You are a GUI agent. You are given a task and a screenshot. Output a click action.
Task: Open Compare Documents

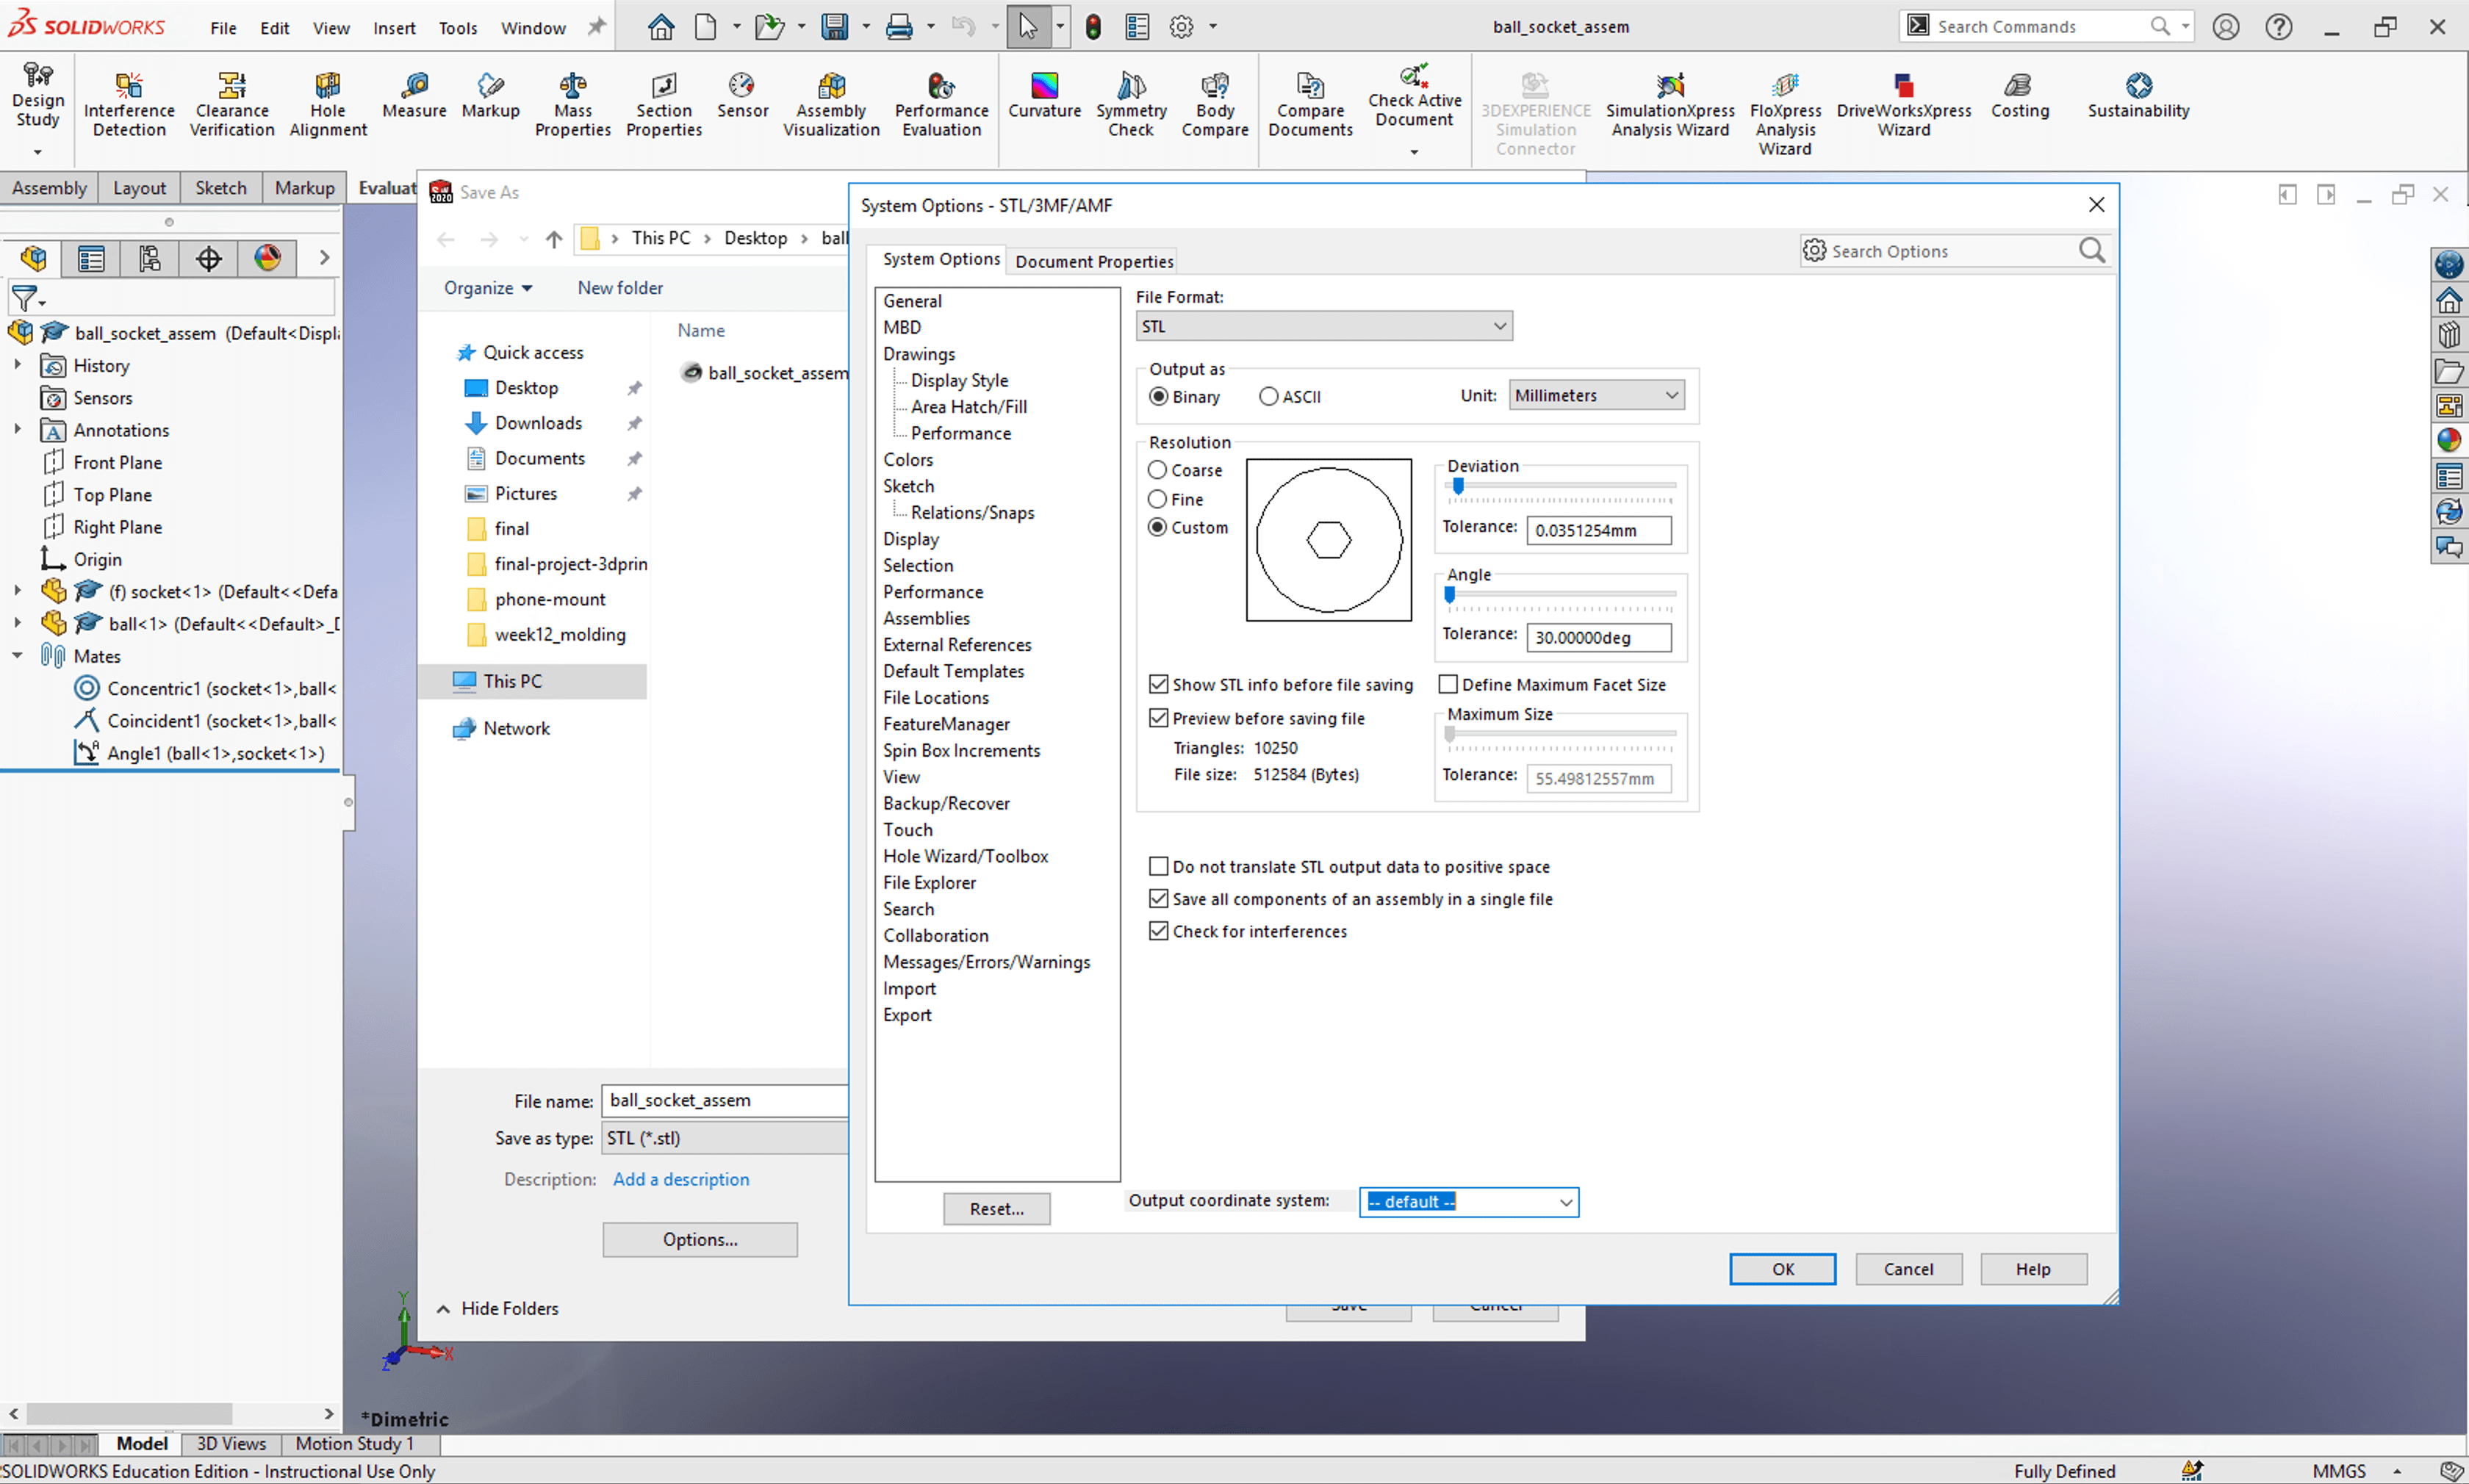click(x=1310, y=104)
